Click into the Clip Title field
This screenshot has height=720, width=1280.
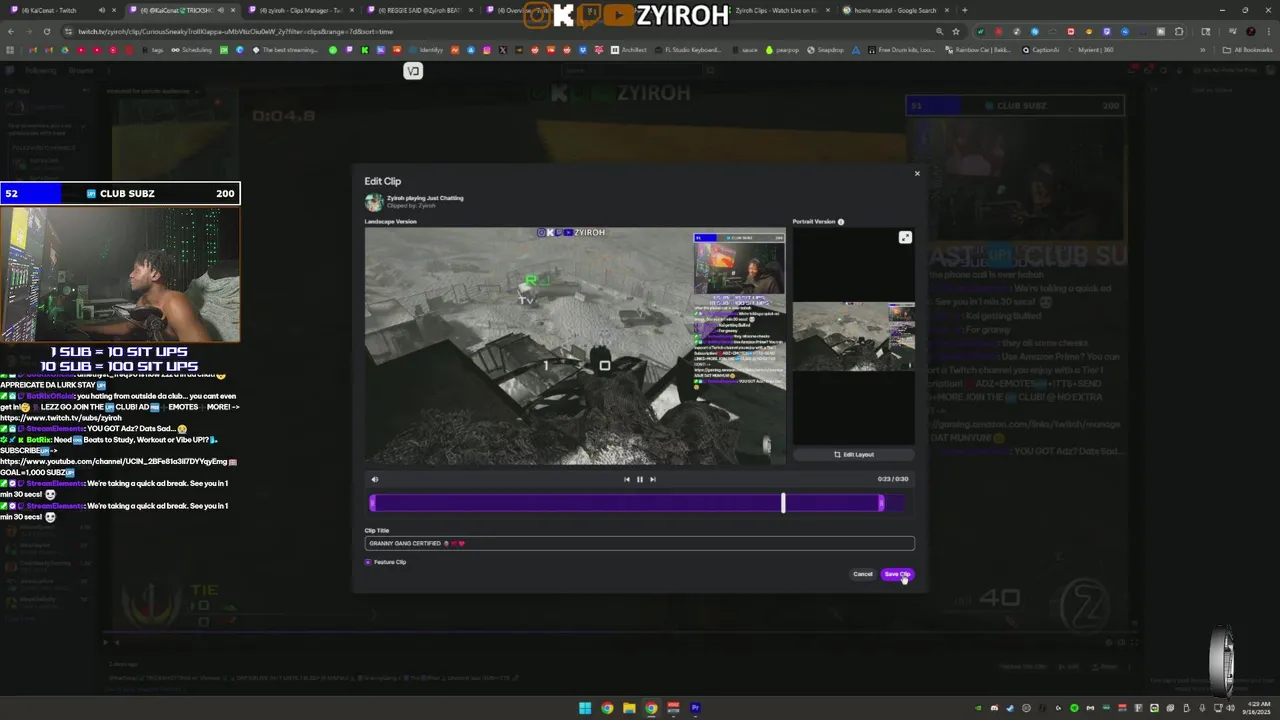[x=639, y=544]
